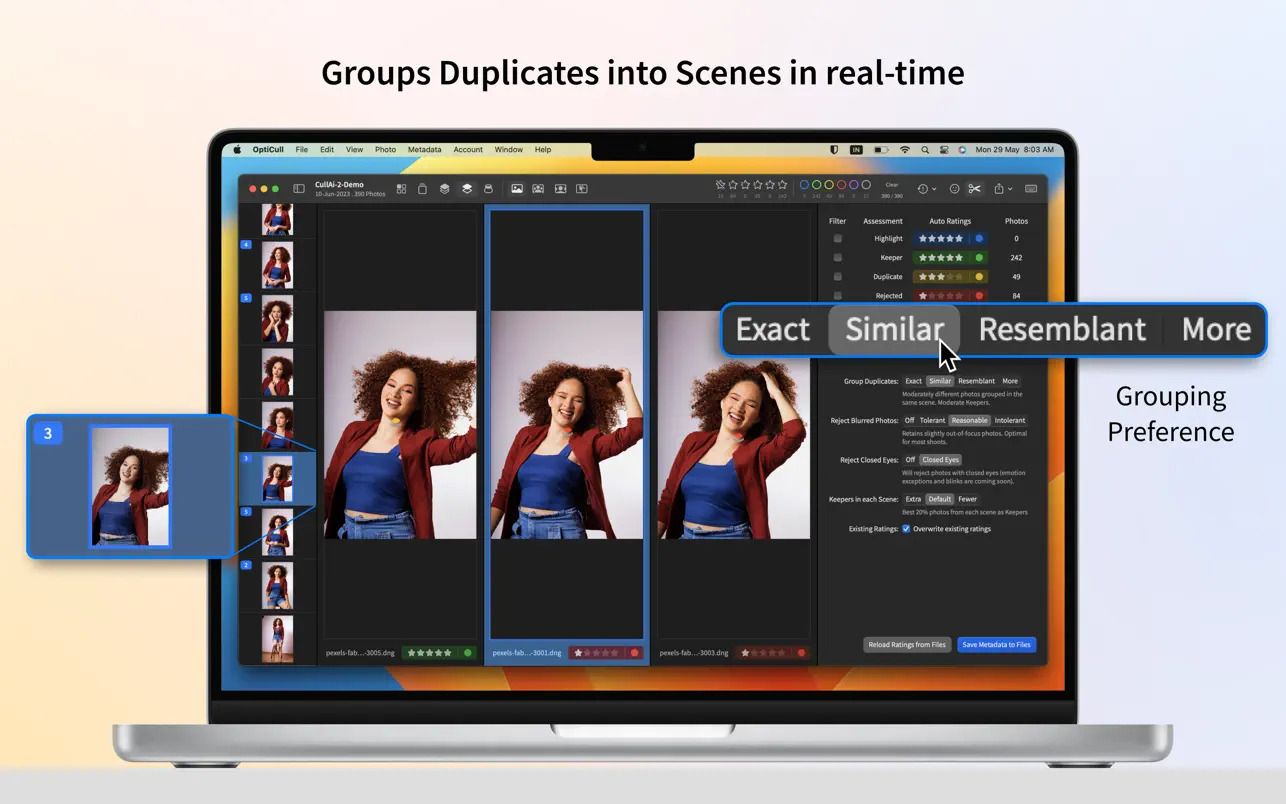Viewport: 1286px width, 804px height.
Task: Select the pexels-fab...-3005.dng photo preview
Action: 400,425
